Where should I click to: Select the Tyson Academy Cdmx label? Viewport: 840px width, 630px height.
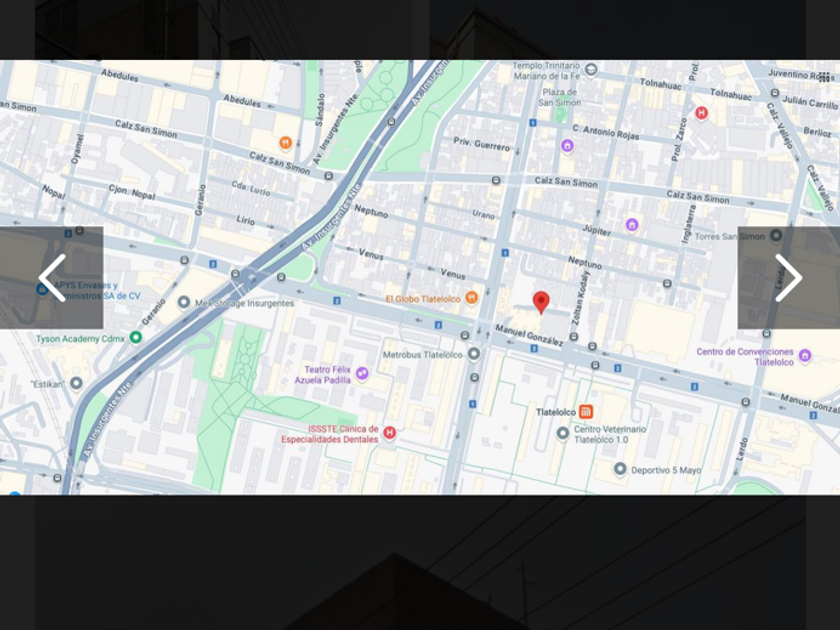[x=80, y=339]
